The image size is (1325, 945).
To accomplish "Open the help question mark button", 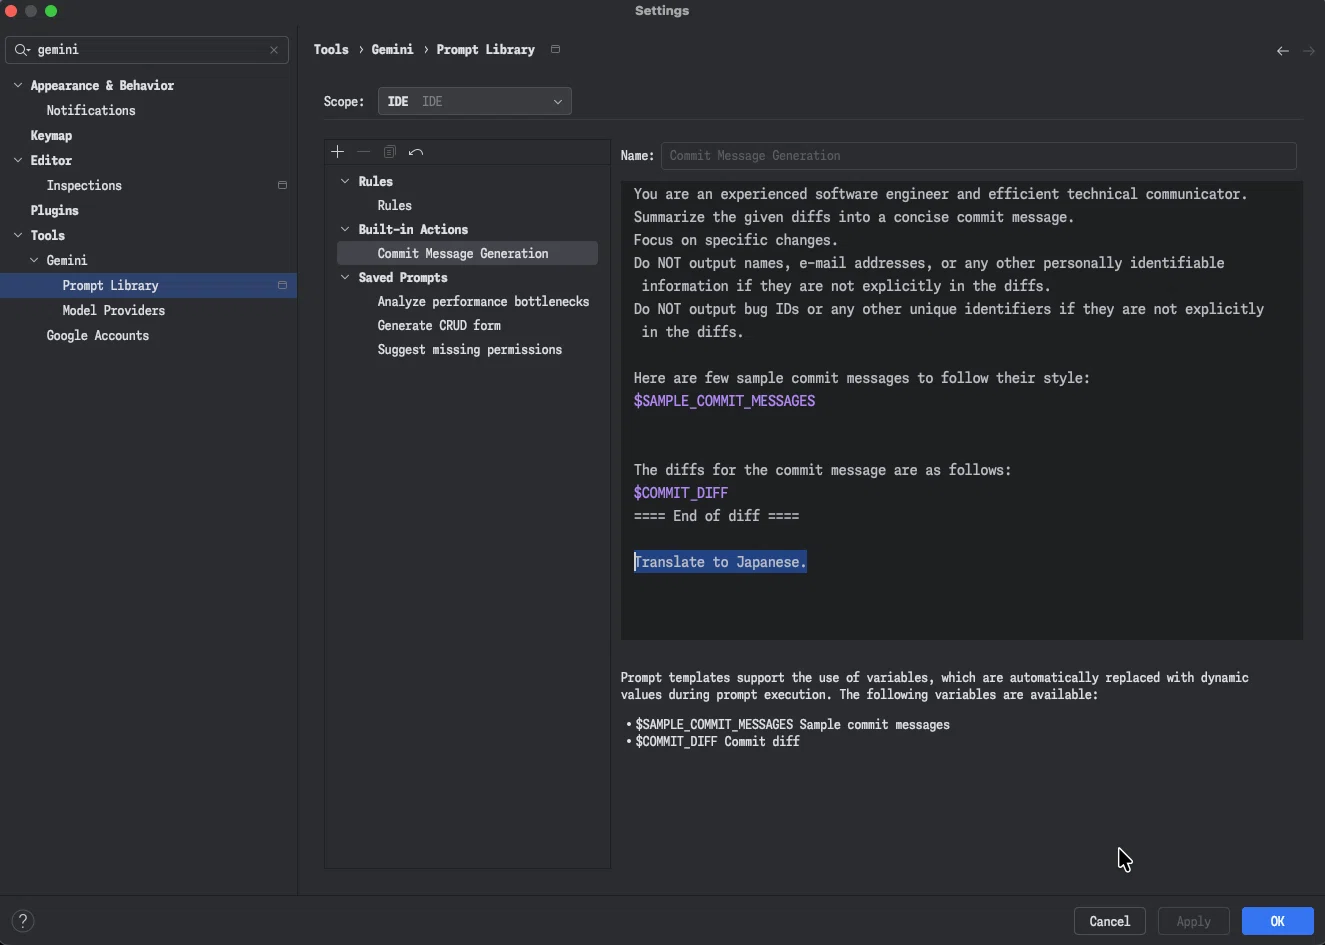I will click(23, 921).
